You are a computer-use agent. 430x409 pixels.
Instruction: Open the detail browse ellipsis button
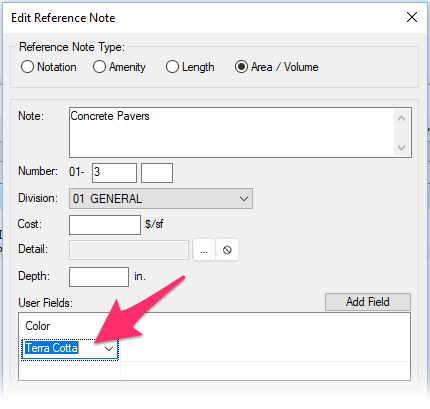204,250
